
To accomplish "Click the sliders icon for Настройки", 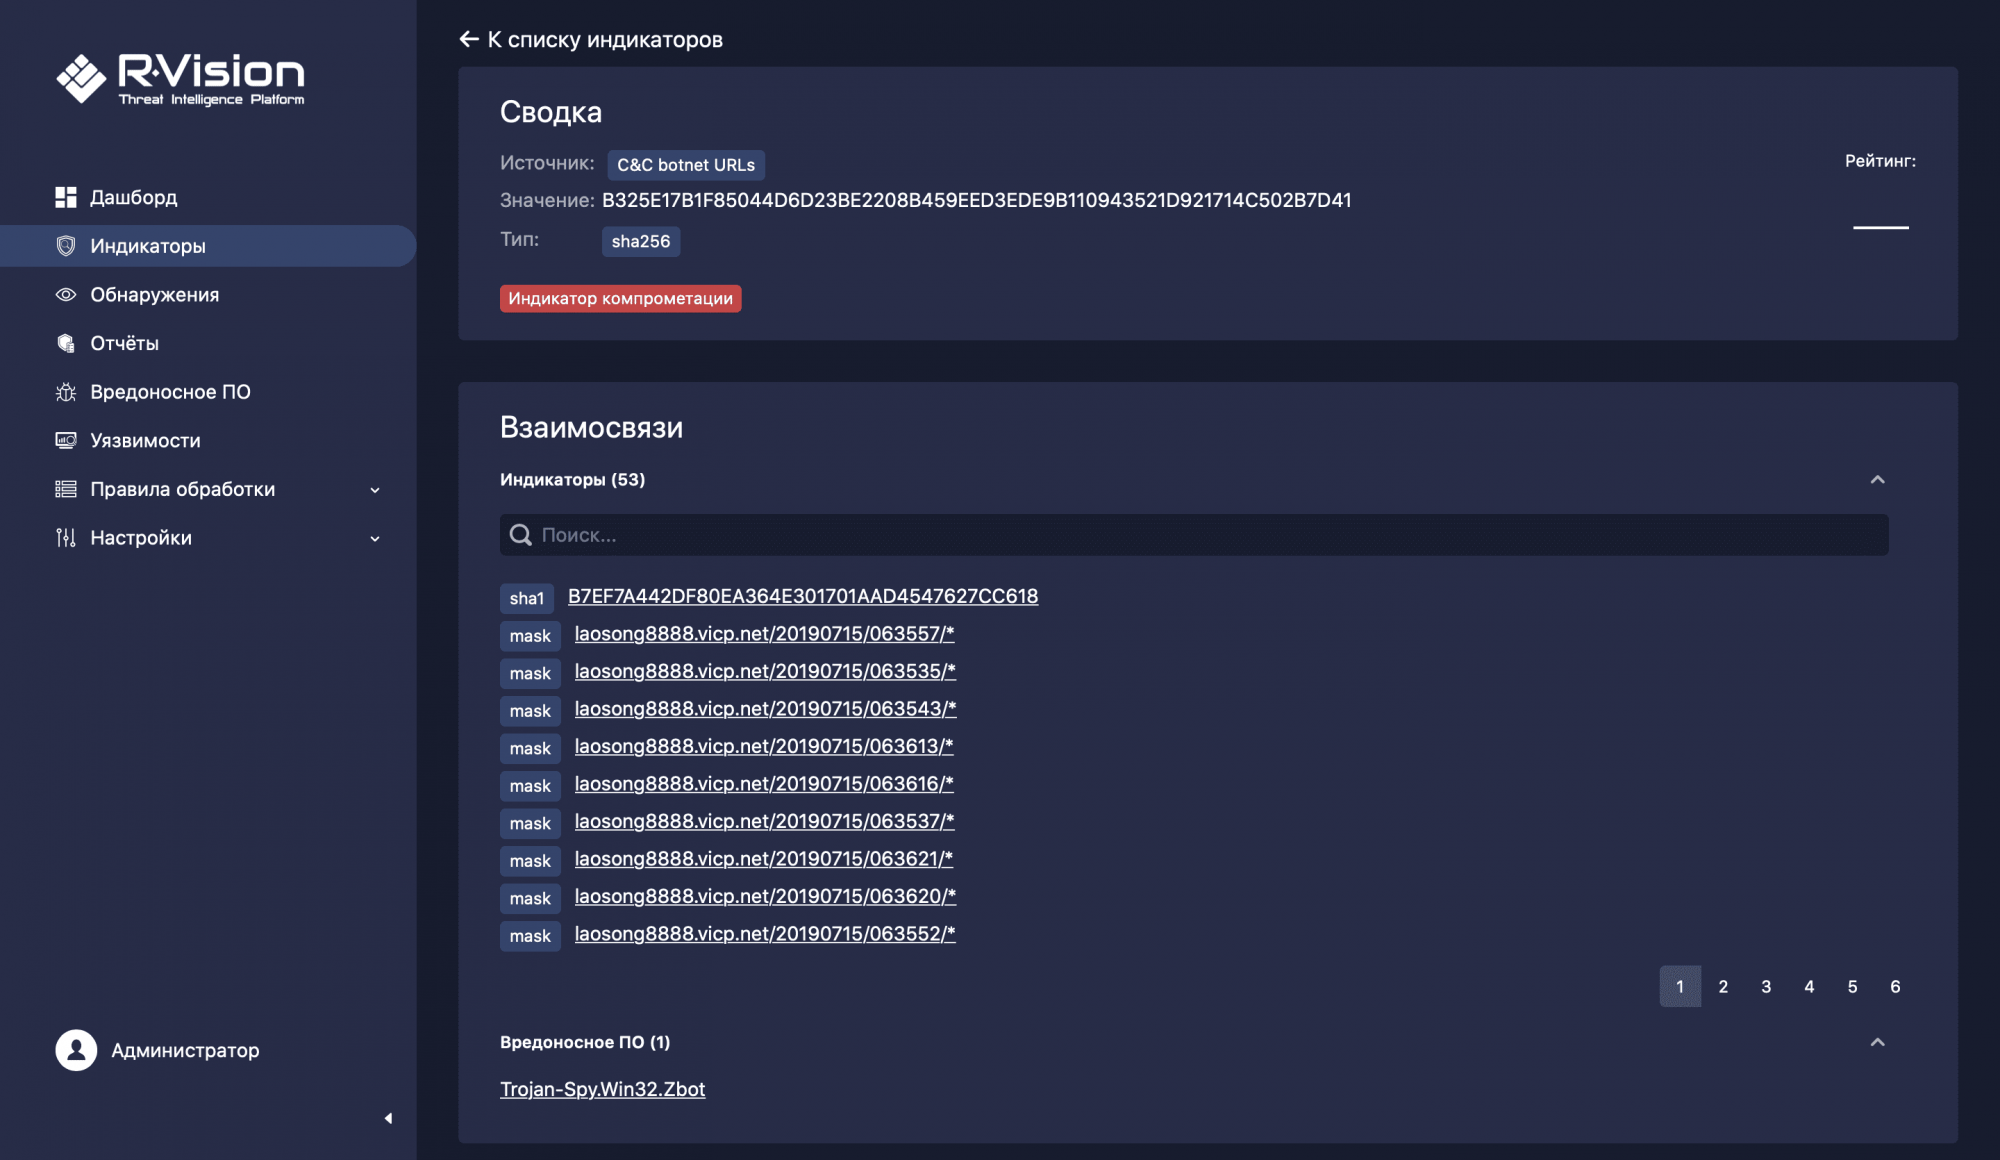I will [x=66, y=538].
